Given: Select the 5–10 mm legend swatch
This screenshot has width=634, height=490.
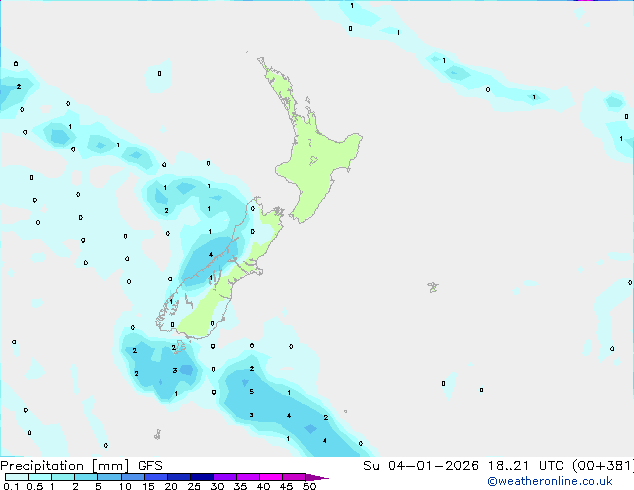Looking at the screenshot, I should tap(109, 477).
